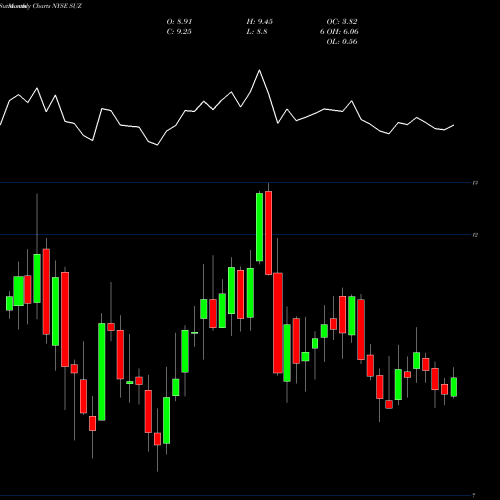Click the last green candlestick on the chart
This screenshot has width=500, height=500.
click(454, 387)
